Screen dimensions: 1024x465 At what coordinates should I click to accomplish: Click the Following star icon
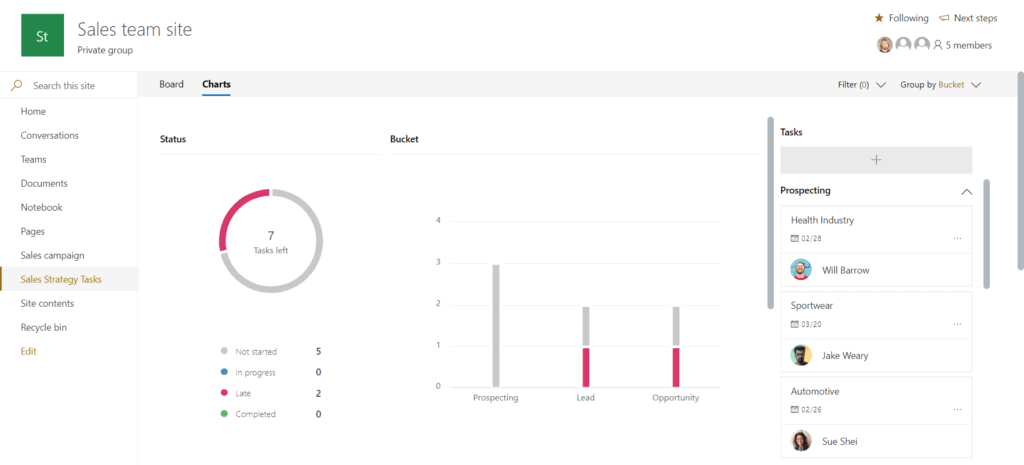tap(879, 18)
